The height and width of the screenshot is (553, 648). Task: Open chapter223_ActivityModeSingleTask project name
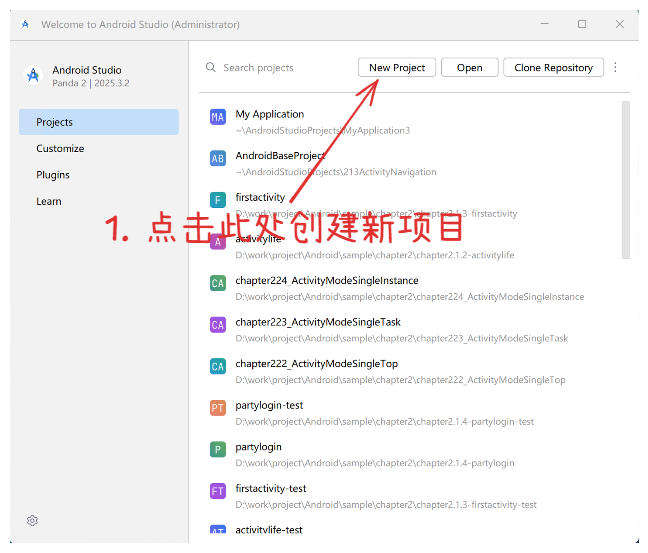click(318, 322)
